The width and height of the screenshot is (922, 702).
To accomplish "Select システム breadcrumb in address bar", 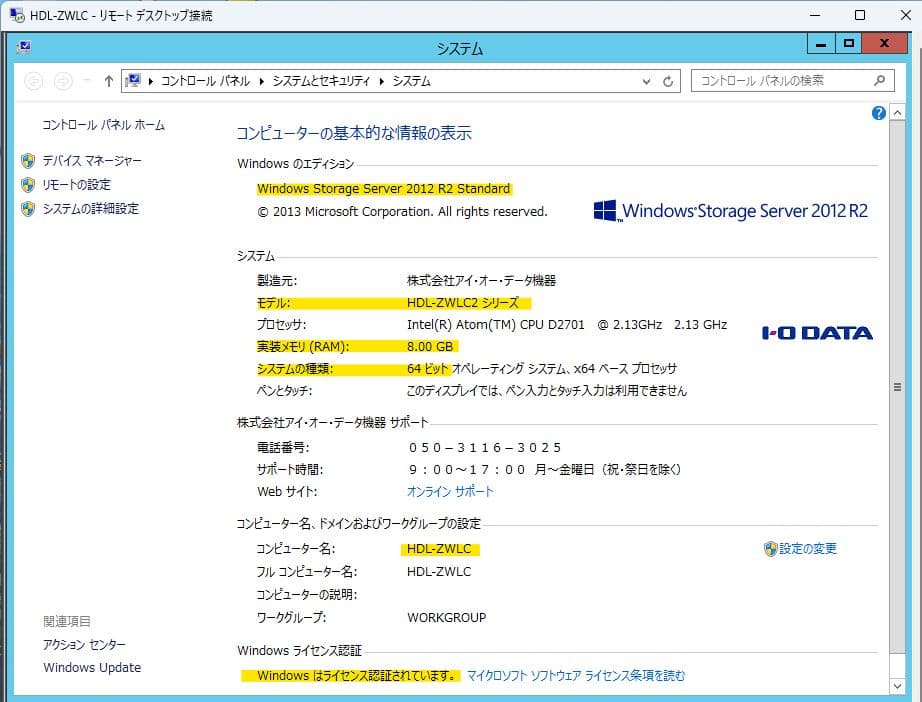I will (x=412, y=81).
